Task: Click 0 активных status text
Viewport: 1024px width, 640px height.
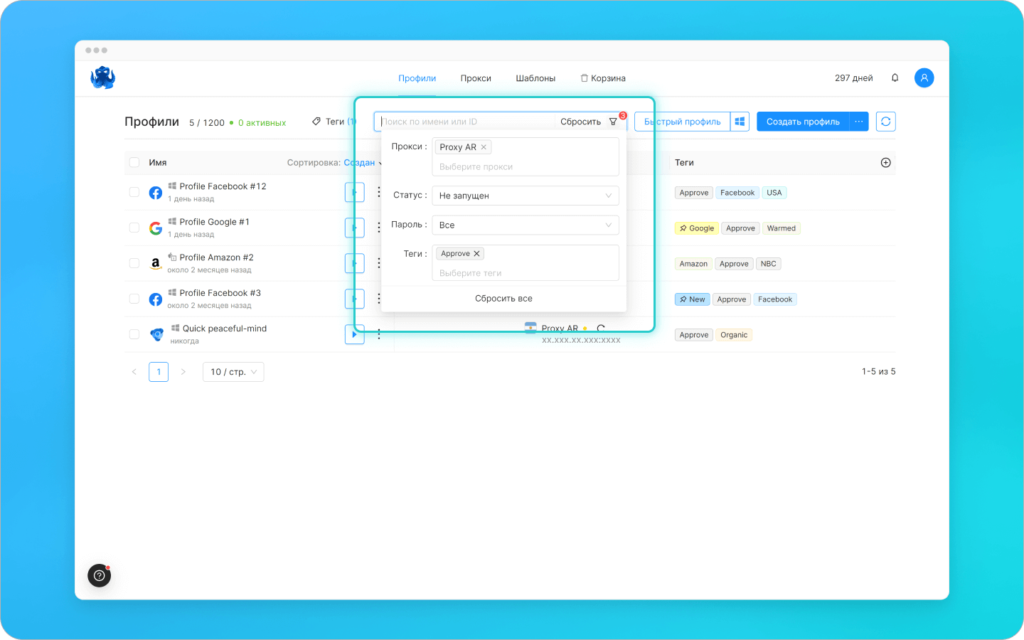Action: click(x=261, y=123)
